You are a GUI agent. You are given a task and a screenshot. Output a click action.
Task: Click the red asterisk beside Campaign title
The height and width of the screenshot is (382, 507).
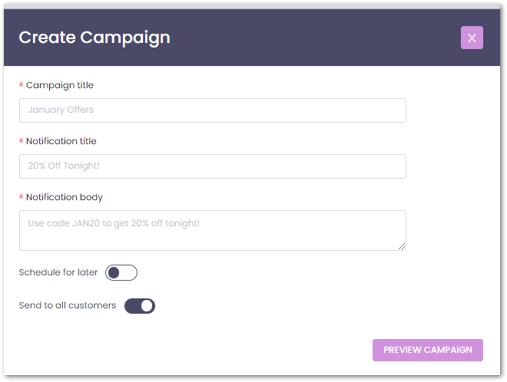pyautogui.click(x=21, y=85)
